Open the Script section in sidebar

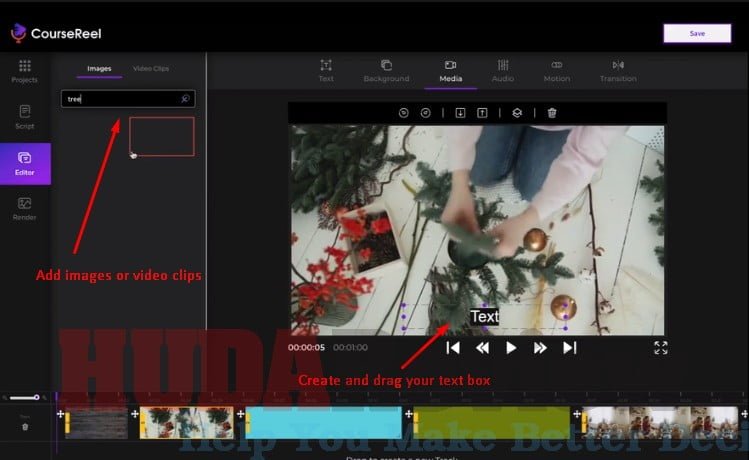tap(25, 117)
